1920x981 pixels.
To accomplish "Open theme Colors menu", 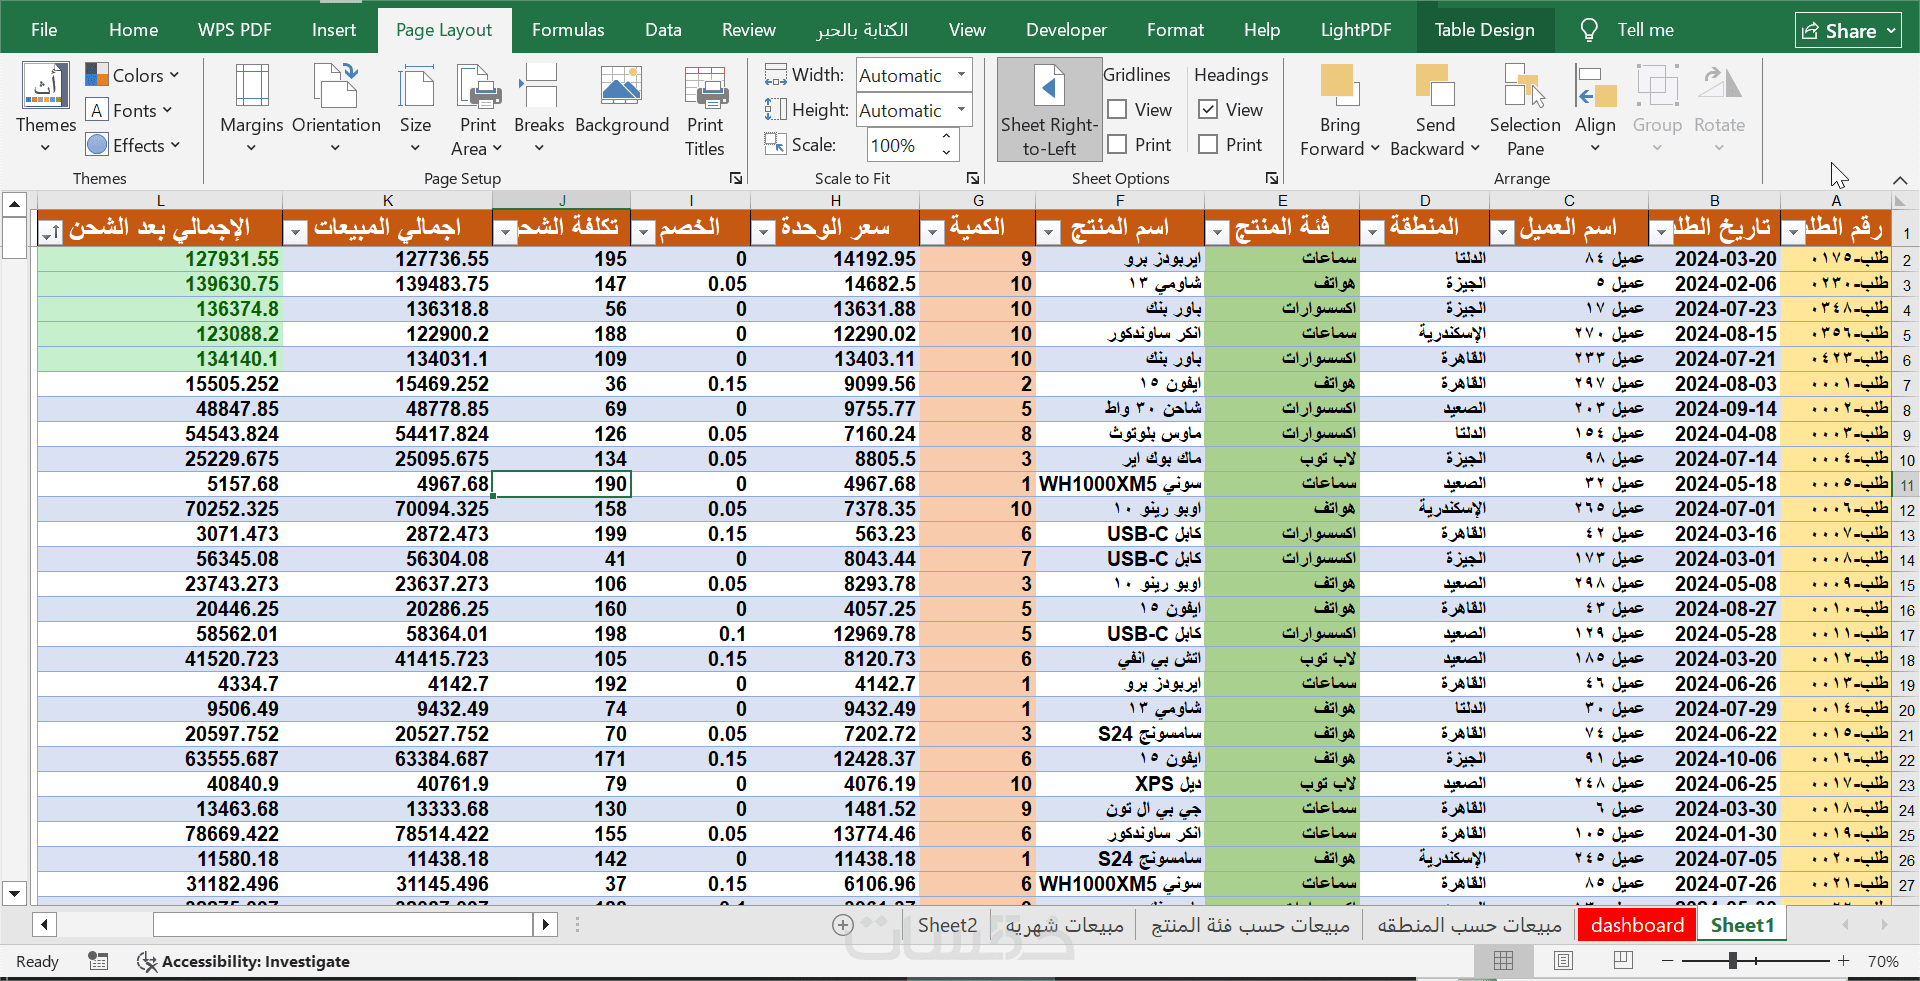I will point(132,75).
